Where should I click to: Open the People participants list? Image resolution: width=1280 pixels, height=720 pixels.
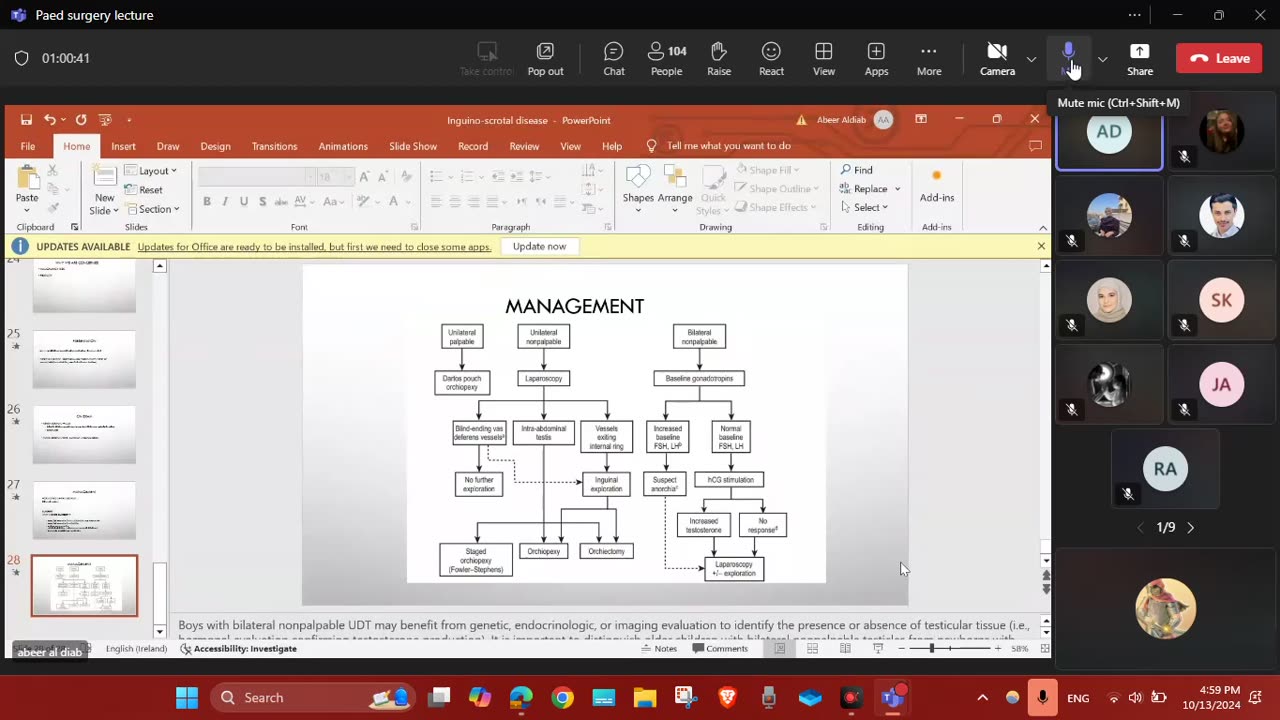[x=667, y=59]
